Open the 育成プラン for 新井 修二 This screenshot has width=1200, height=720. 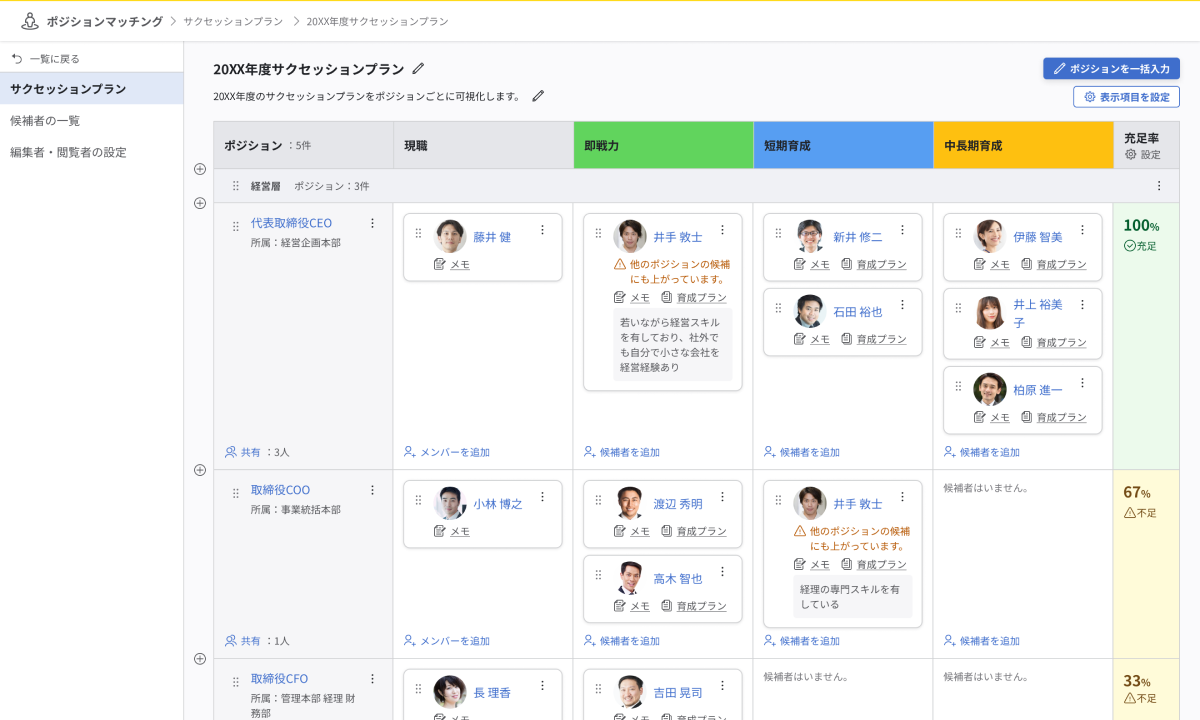874,264
